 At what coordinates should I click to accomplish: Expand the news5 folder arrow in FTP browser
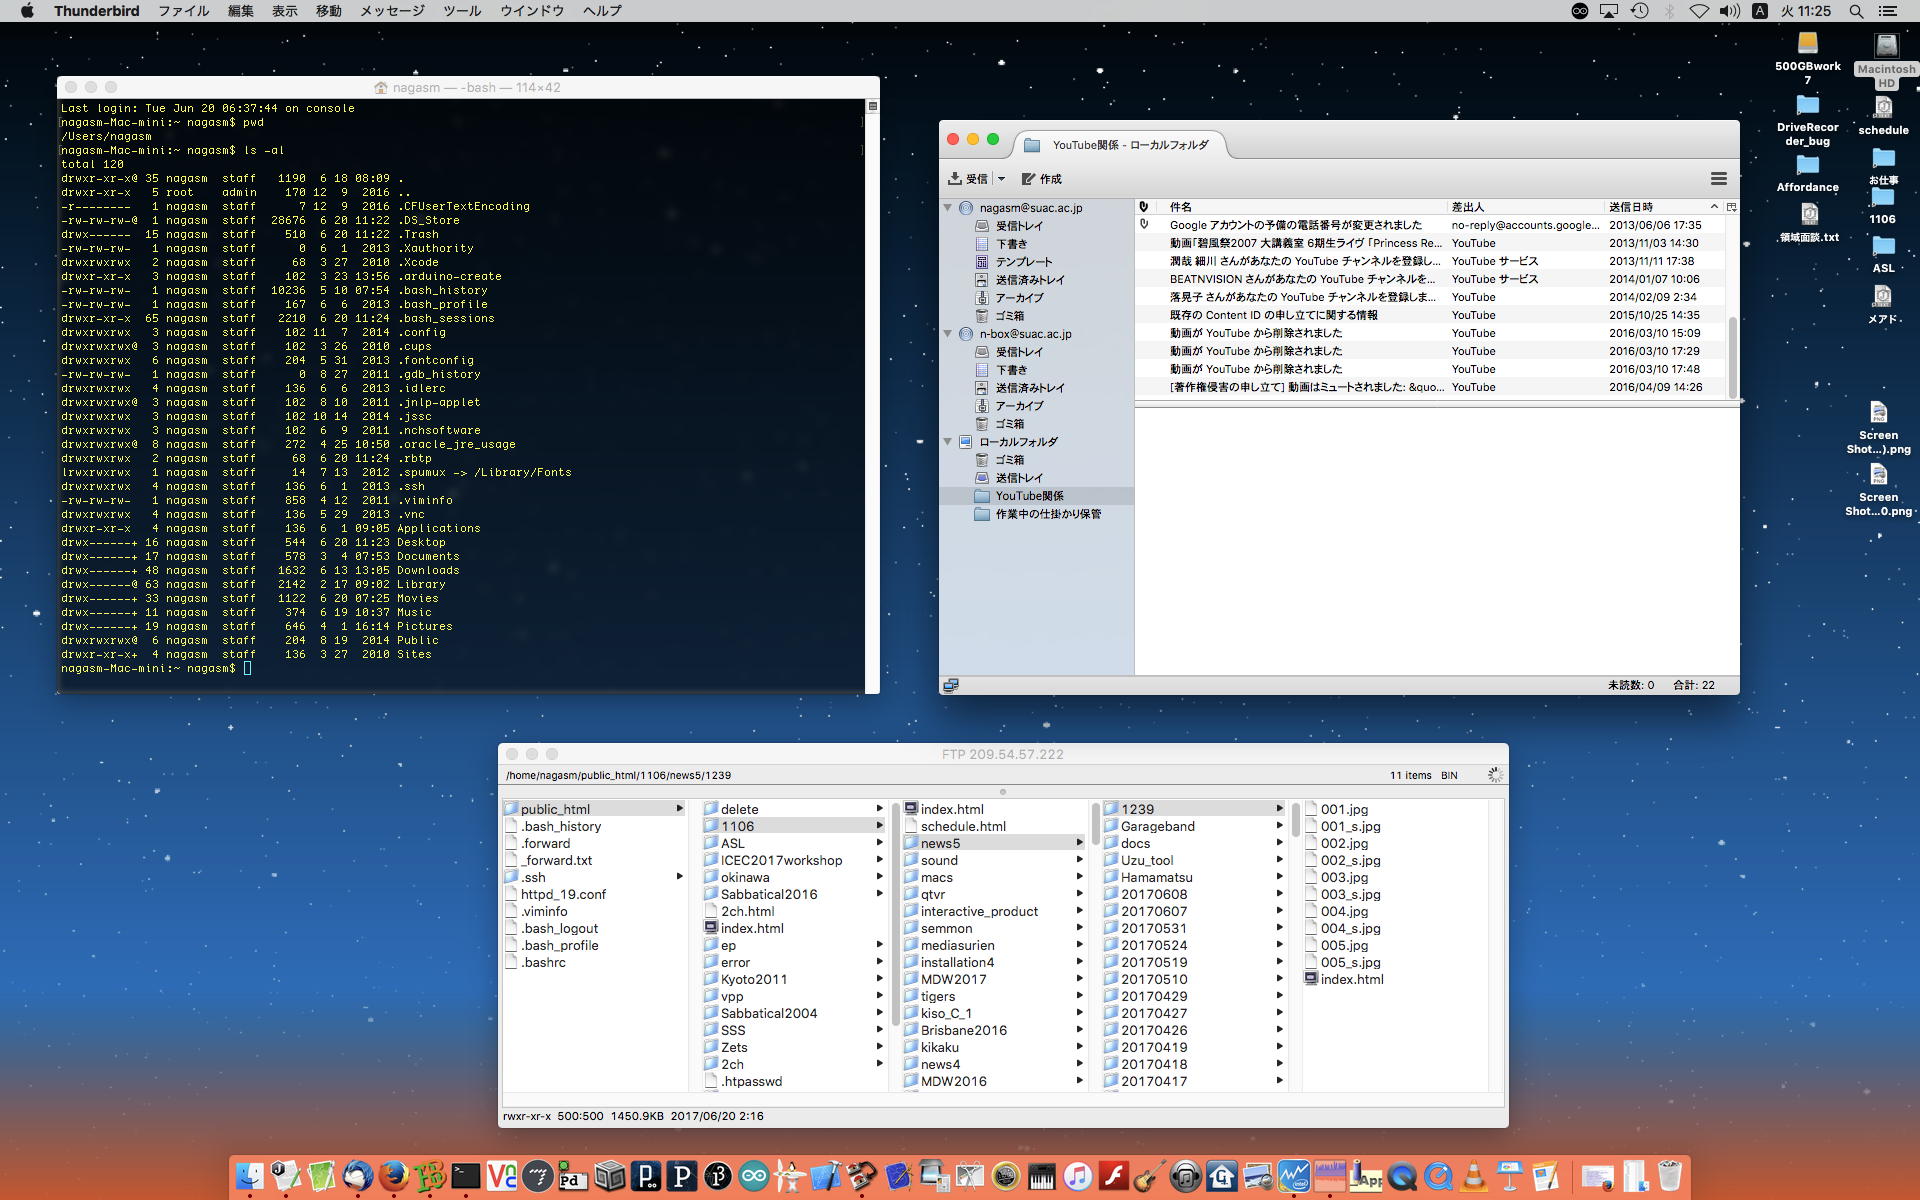click(1079, 843)
